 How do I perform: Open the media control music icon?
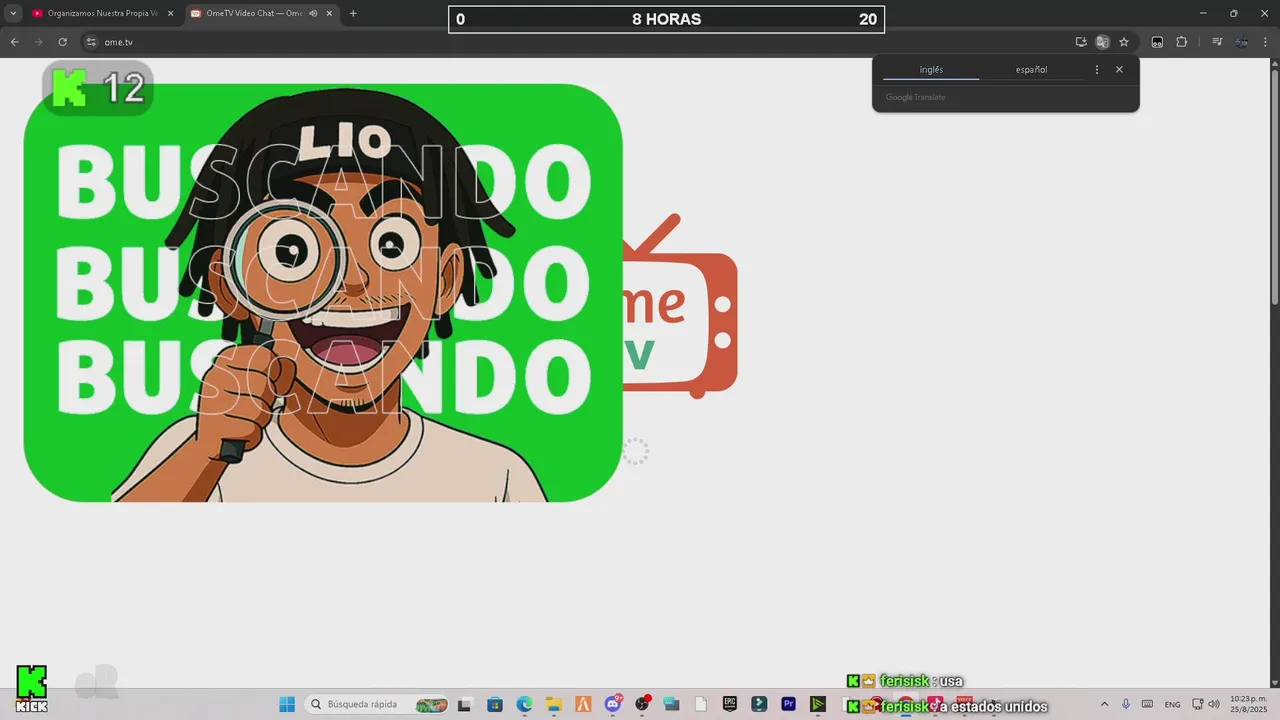pyautogui.click(x=1217, y=42)
